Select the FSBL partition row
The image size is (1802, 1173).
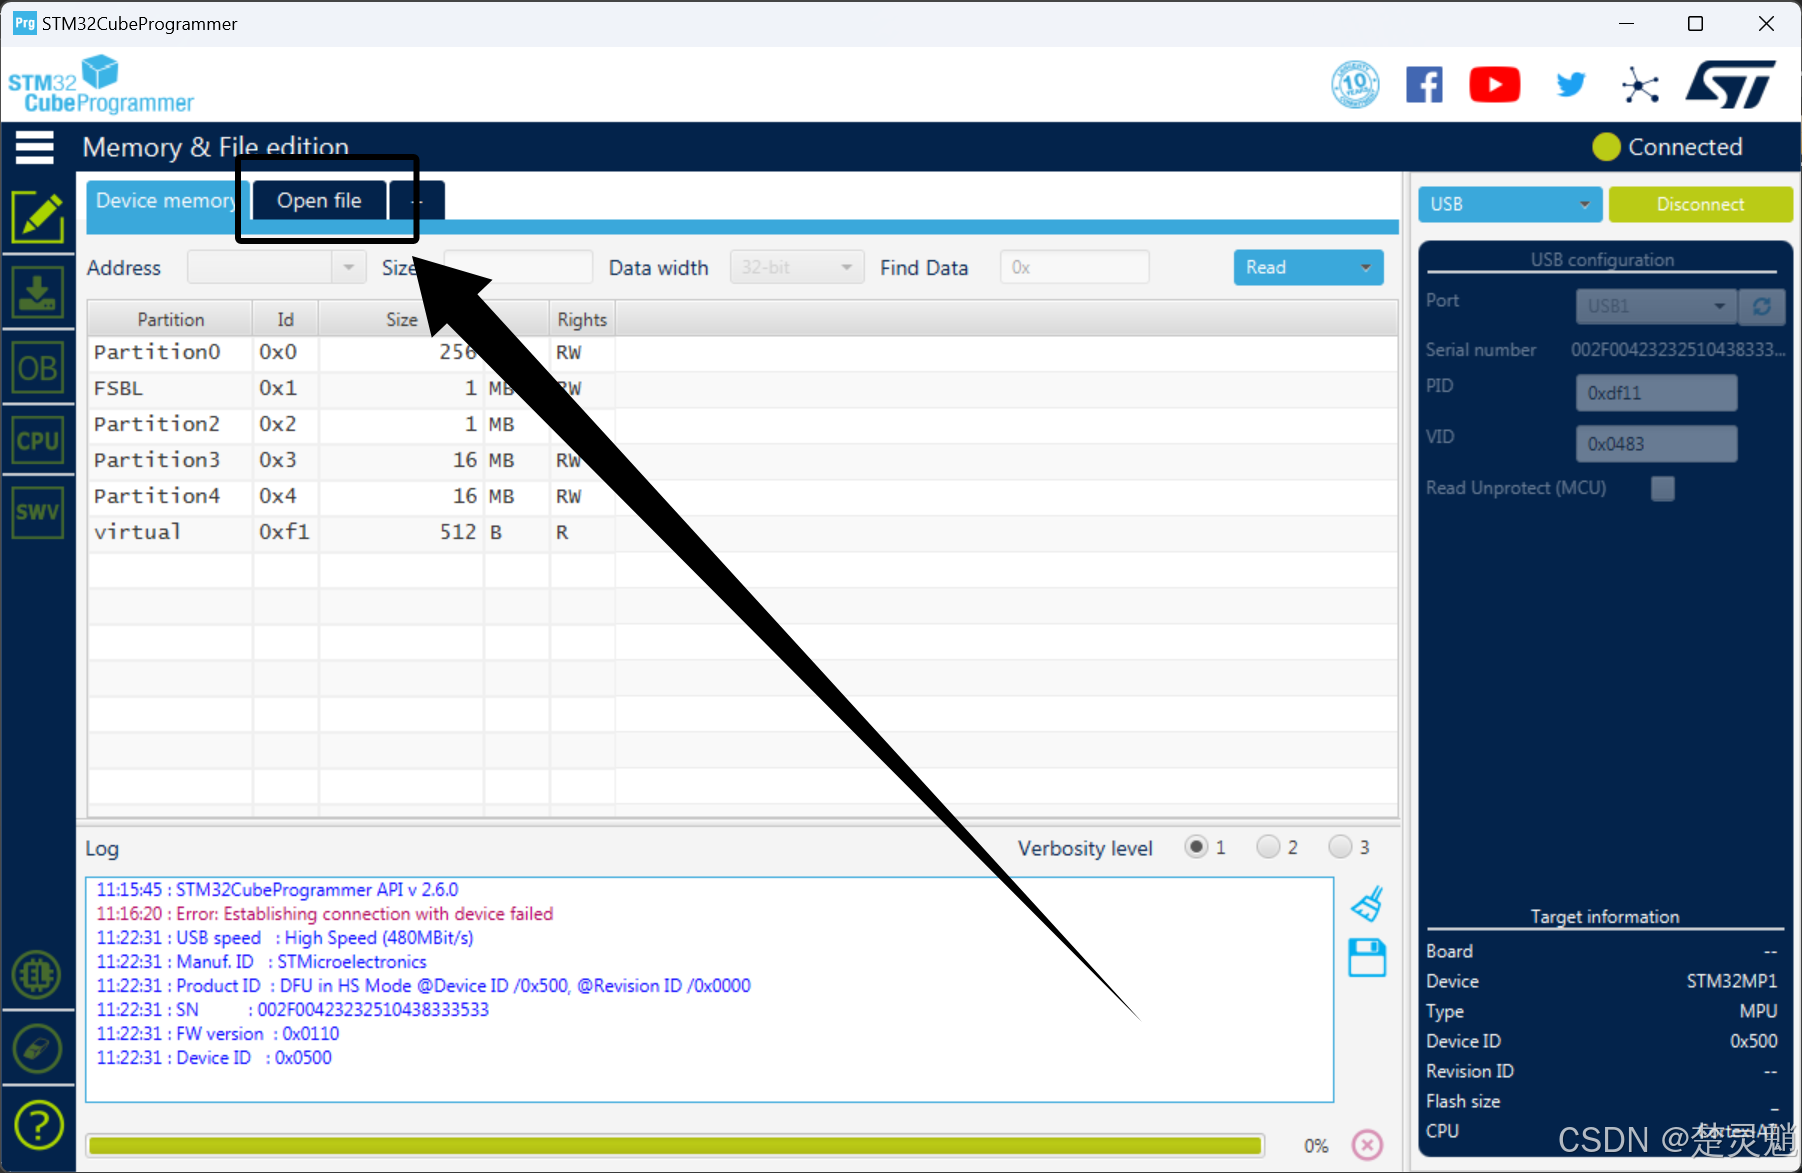(x=742, y=388)
